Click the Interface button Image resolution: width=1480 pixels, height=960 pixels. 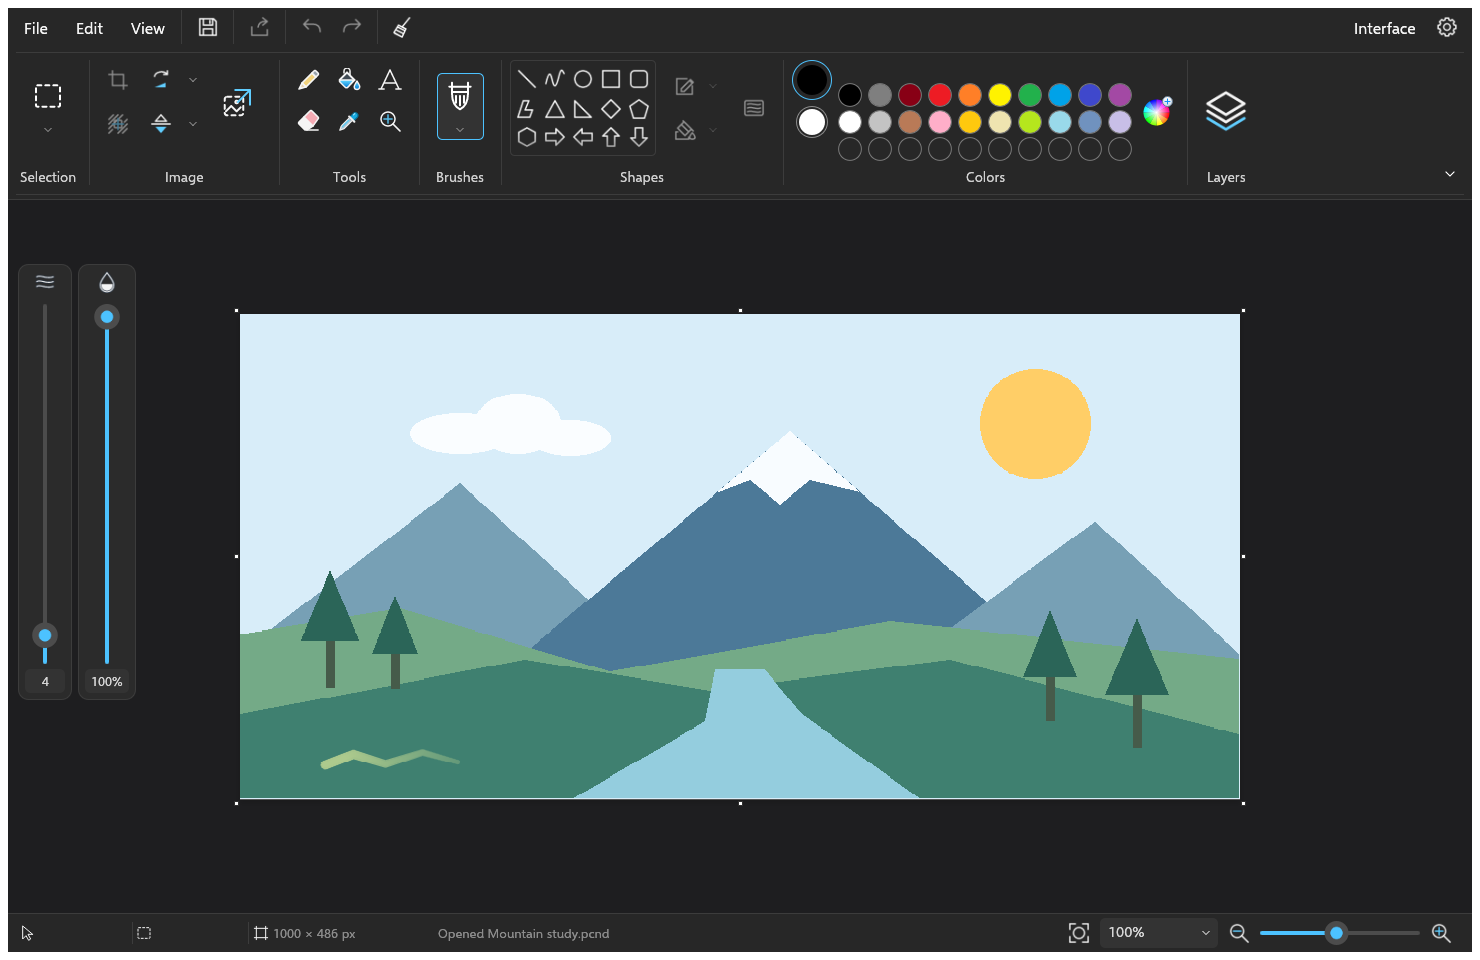point(1384,28)
